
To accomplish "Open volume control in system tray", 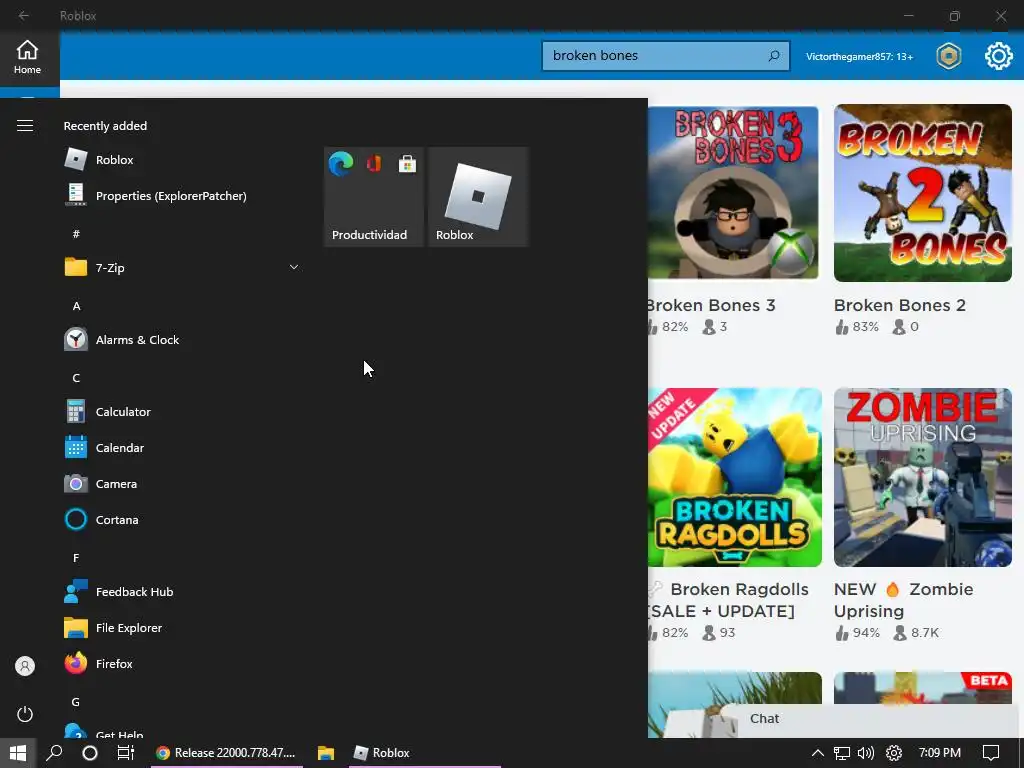I will tap(866, 753).
